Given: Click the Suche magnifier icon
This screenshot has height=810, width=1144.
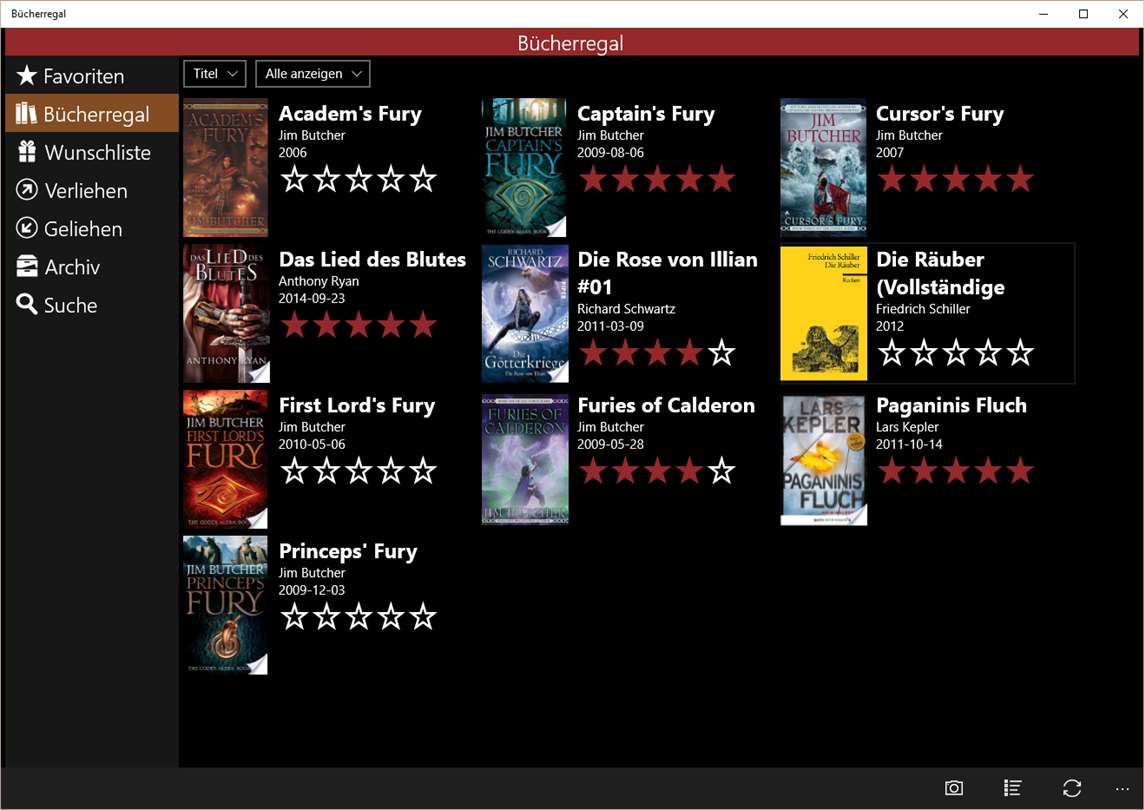Looking at the screenshot, I should click(27, 304).
